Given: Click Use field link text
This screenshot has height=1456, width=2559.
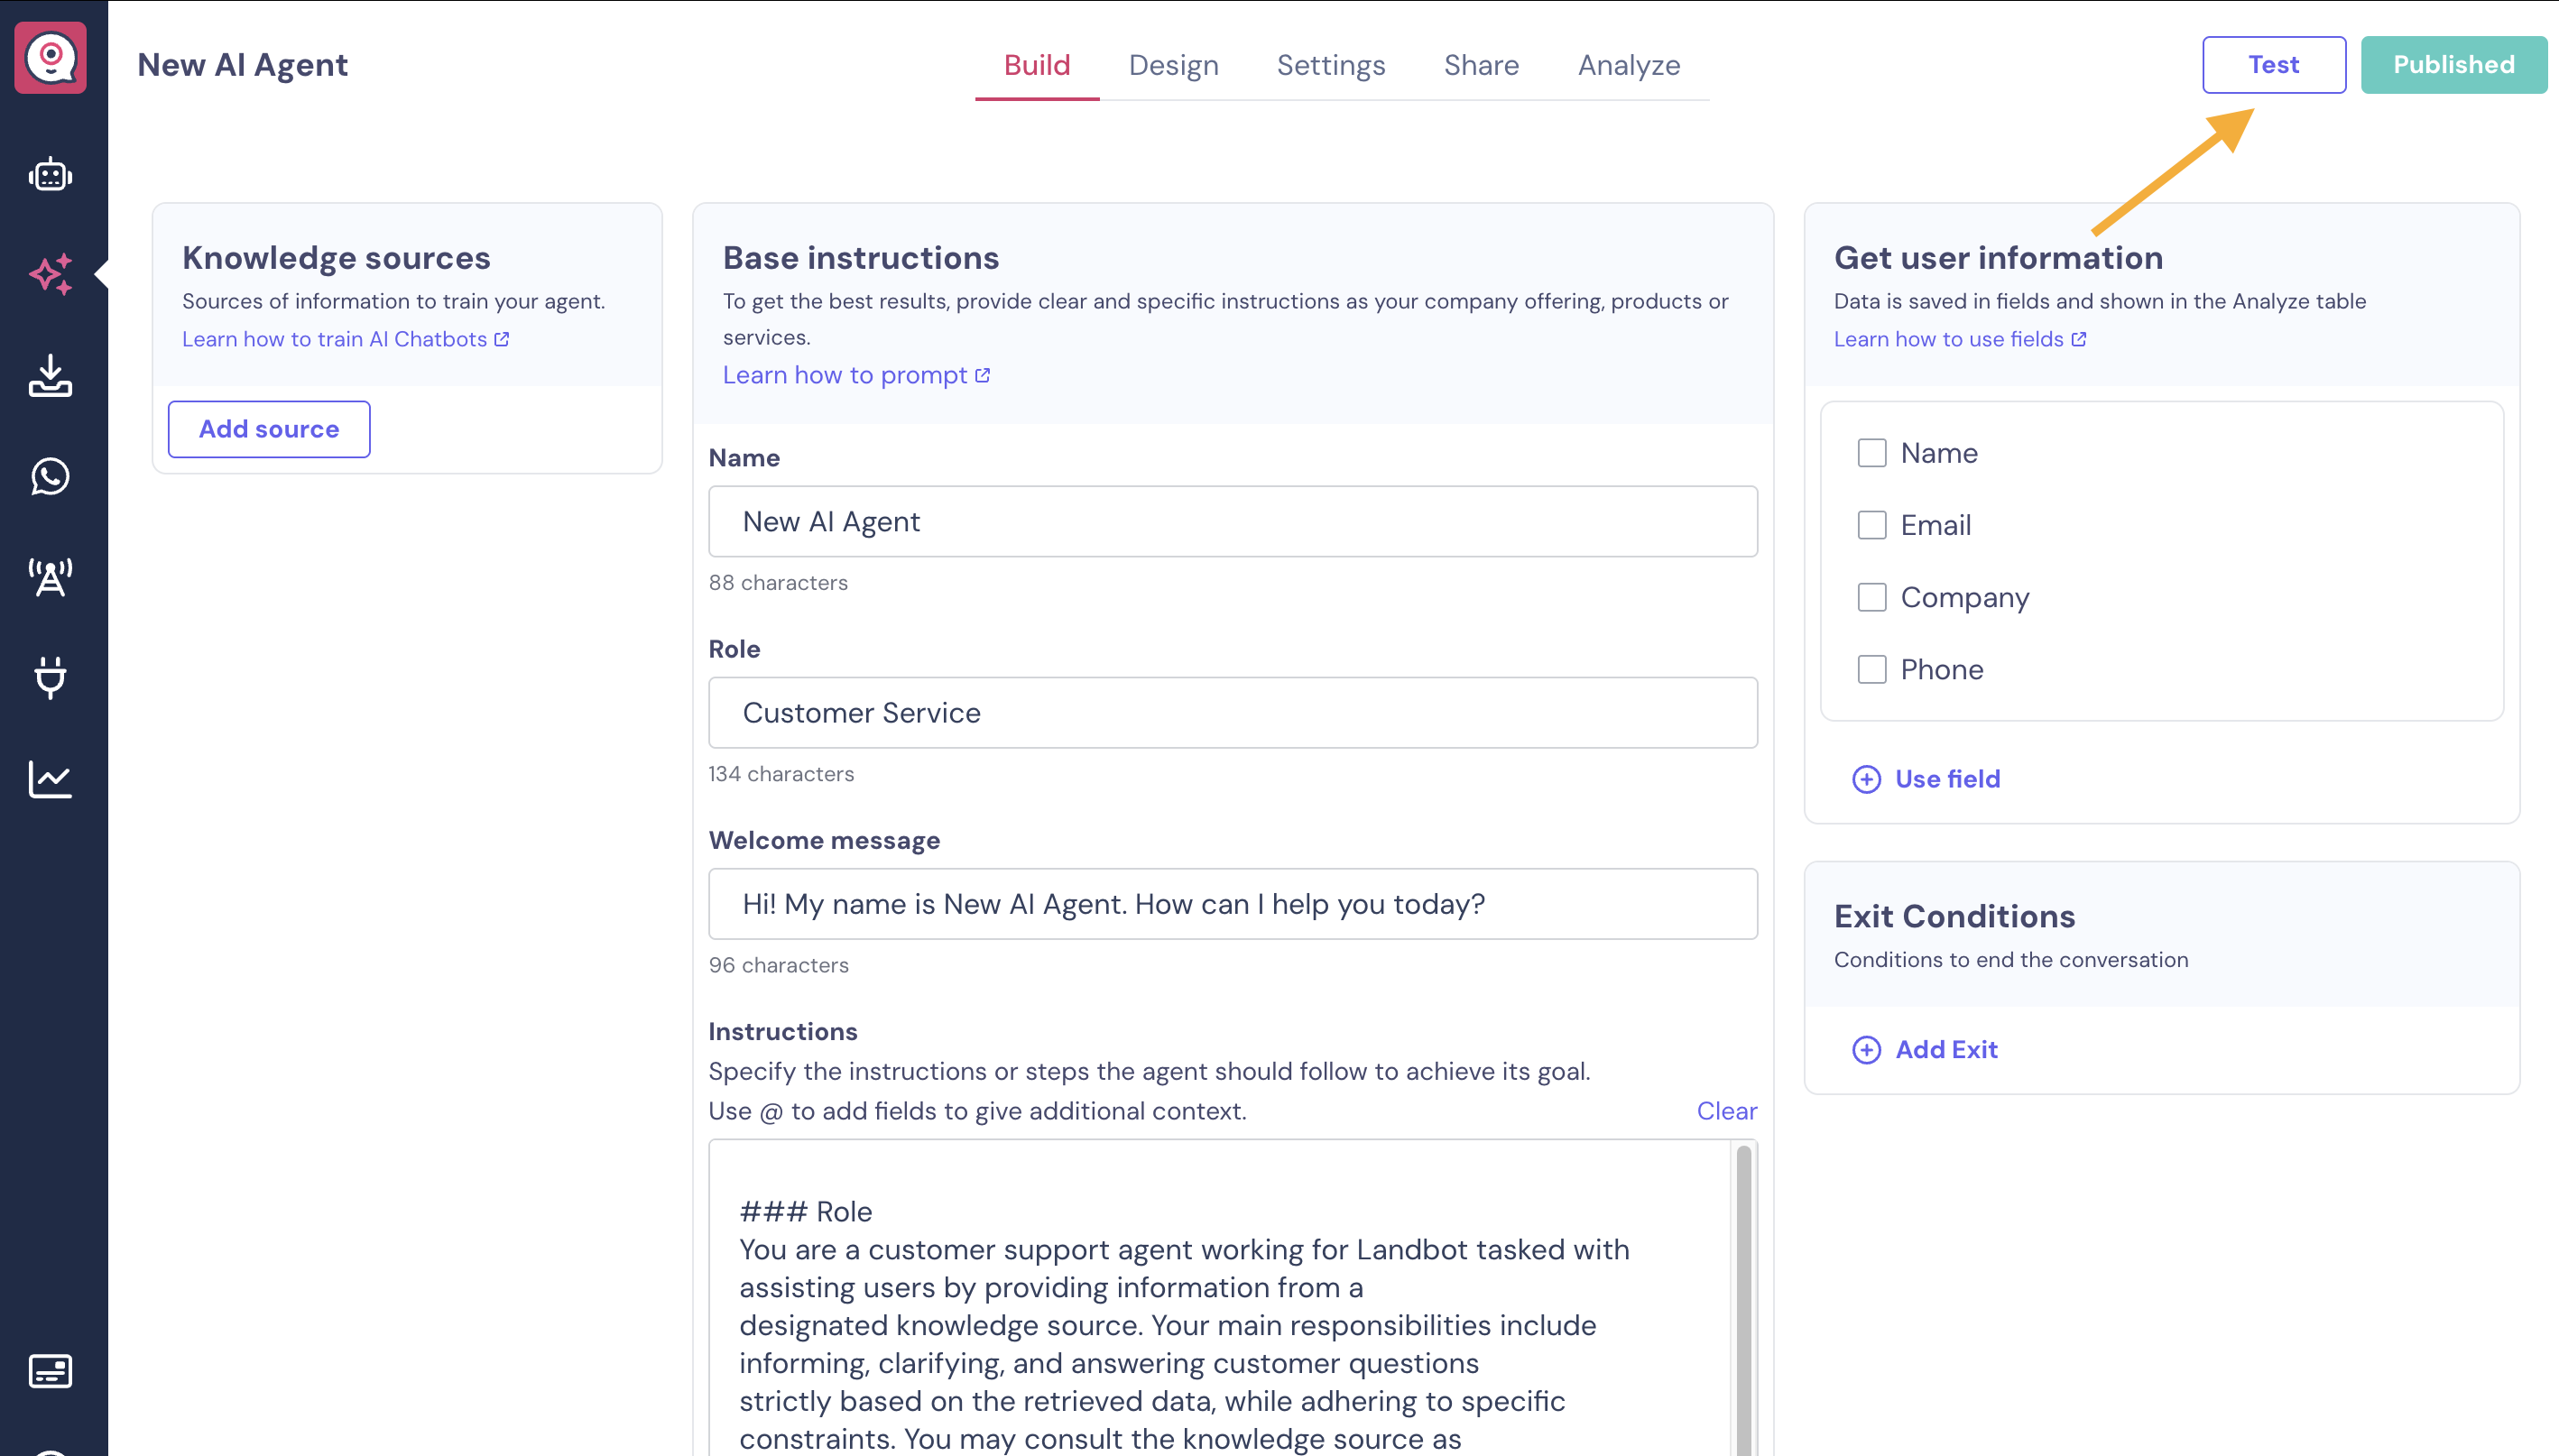Looking at the screenshot, I should coord(1947,779).
